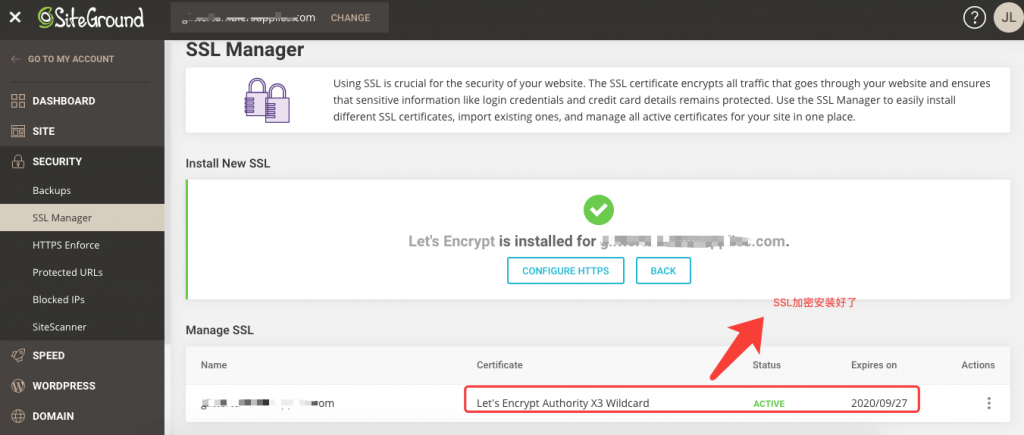The width and height of the screenshot is (1024, 435).
Task: Click the blurred domain in certificate row
Action: (268, 403)
